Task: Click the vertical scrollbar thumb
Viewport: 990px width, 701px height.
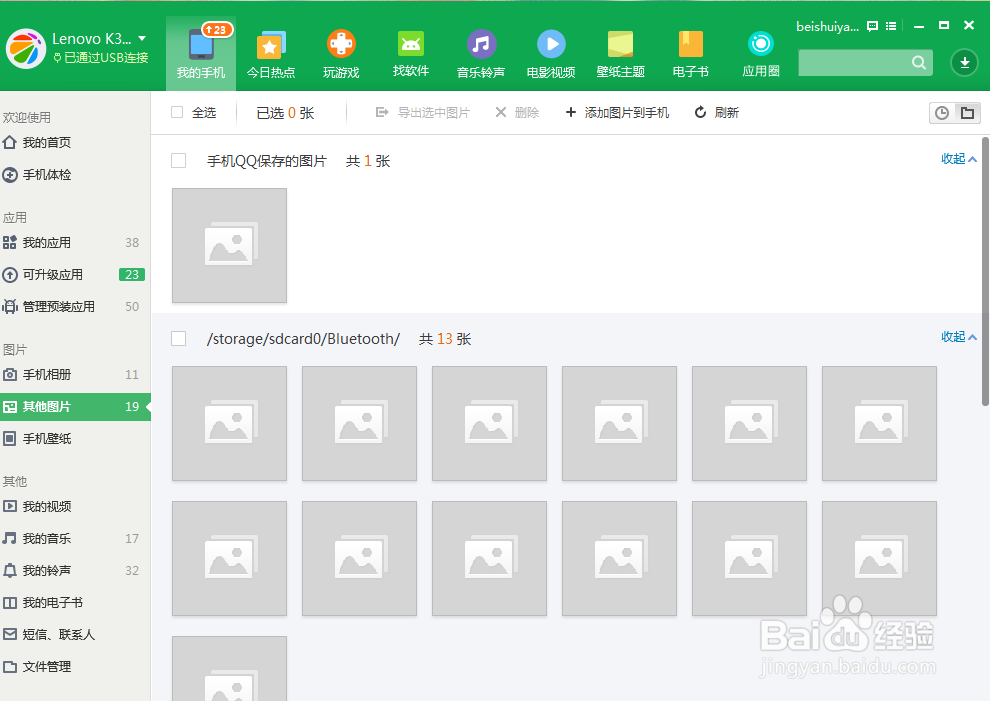Action: [x=986, y=272]
